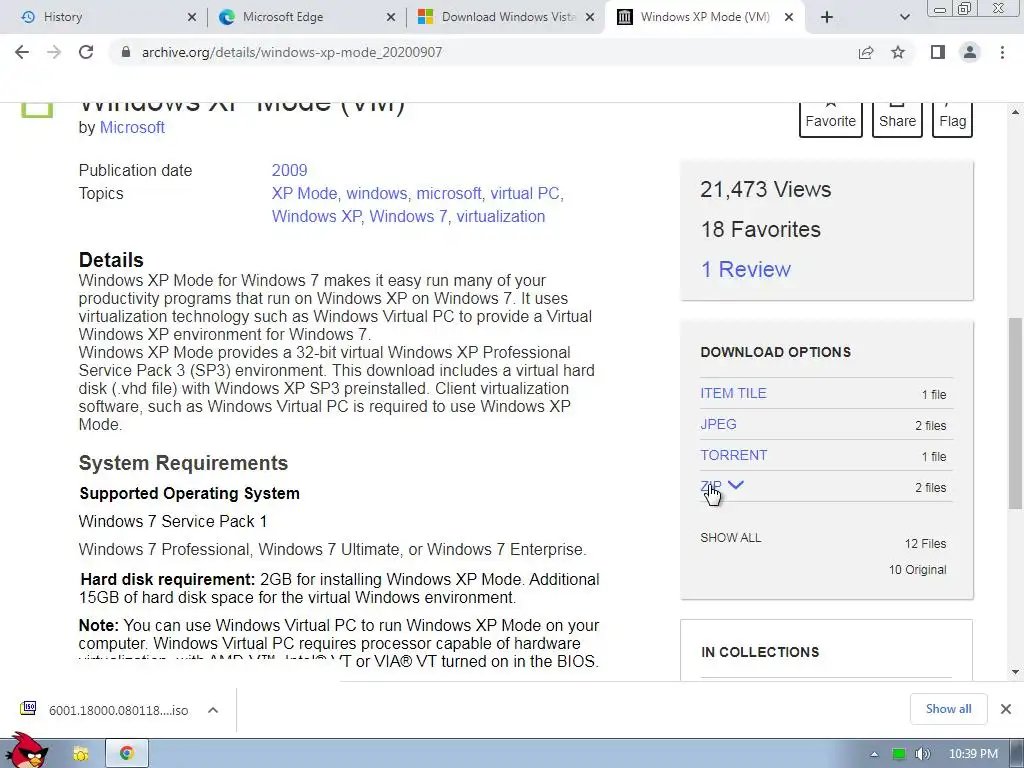Close the downloads bar
Viewport: 1024px width, 768px height.
click(1006, 709)
